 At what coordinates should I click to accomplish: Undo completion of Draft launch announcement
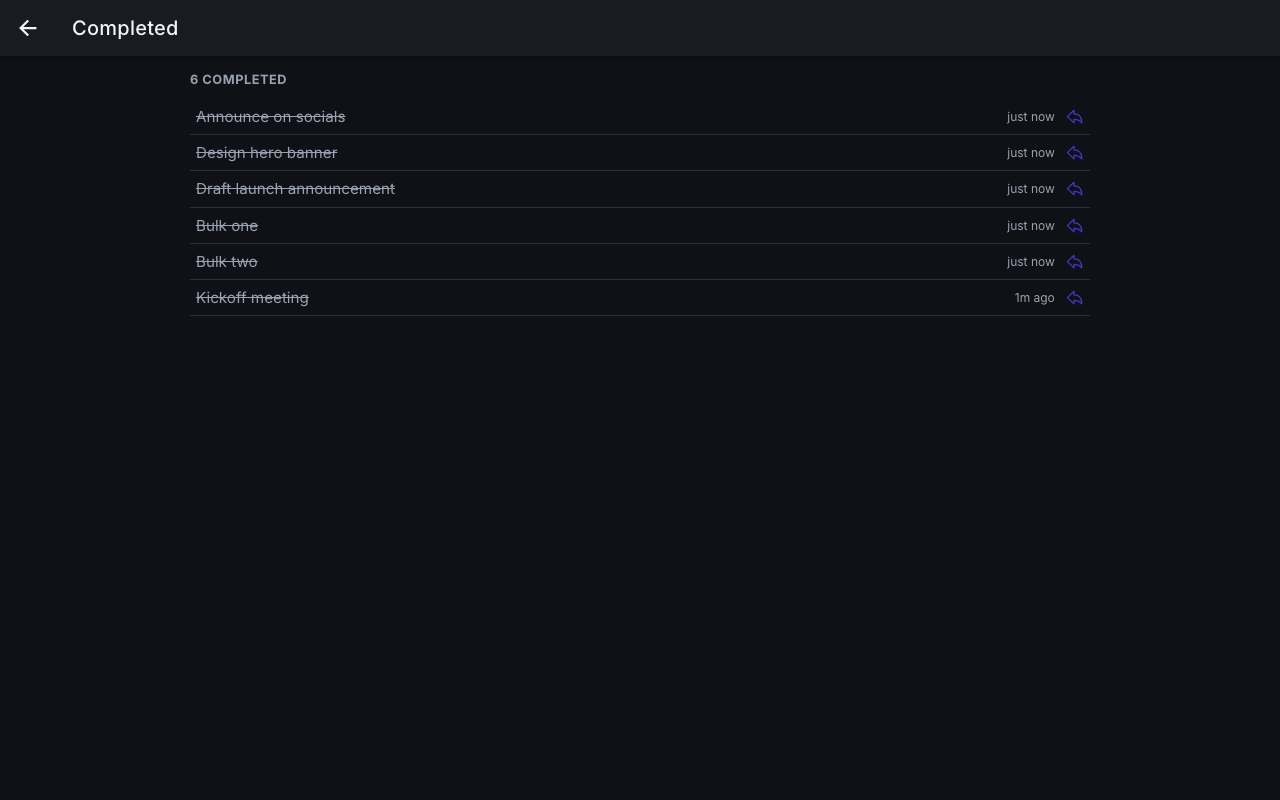coord(1075,189)
